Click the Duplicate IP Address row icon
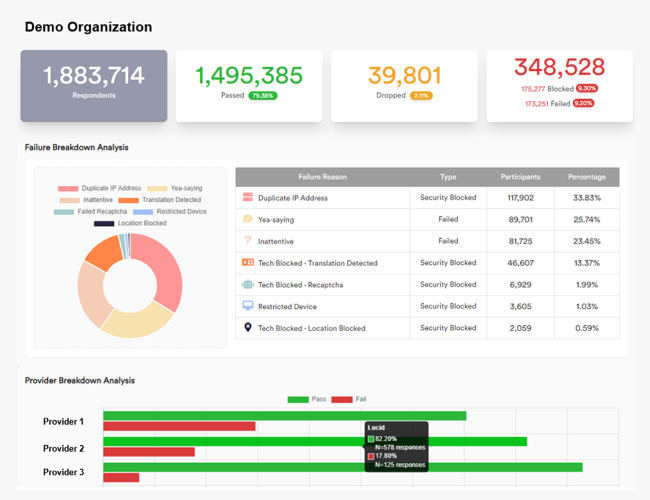The image size is (650, 500). click(x=248, y=198)
